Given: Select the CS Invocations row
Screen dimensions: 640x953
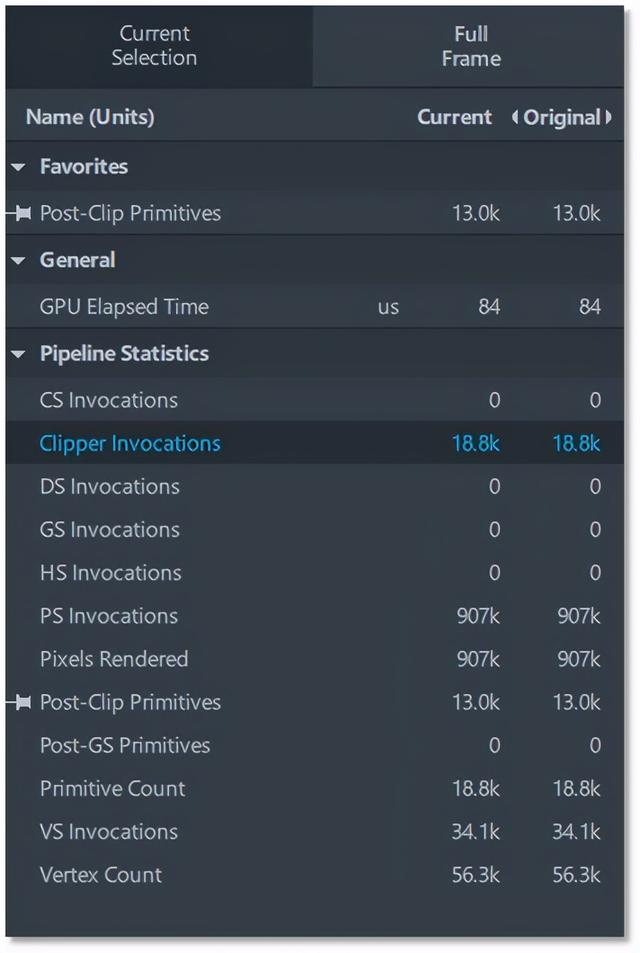Looking at the screenshot, I should tap(108, 400).
